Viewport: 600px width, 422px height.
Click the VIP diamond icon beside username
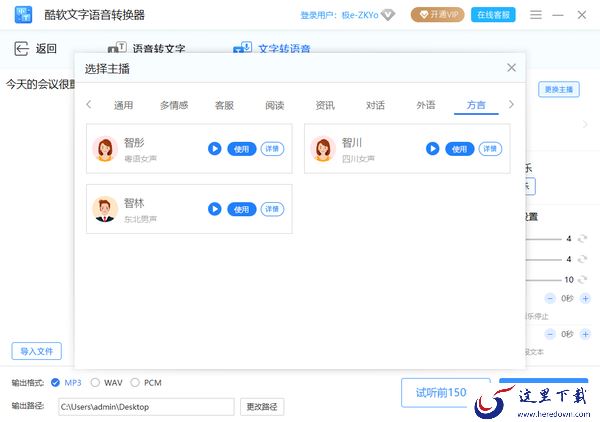(388, 15)
